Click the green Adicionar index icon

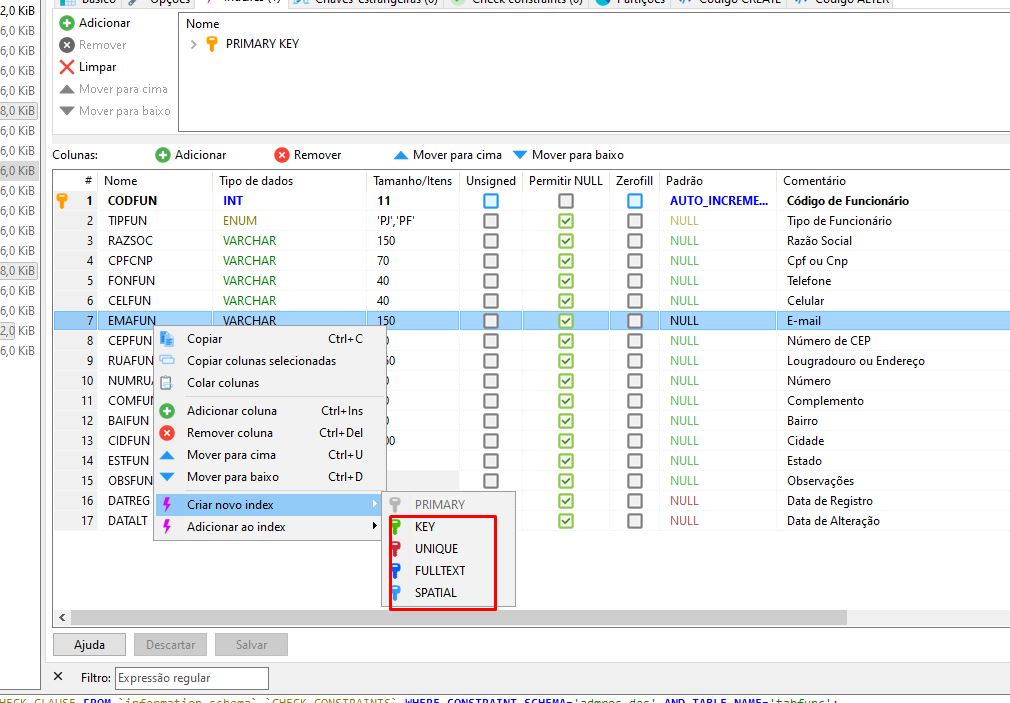coord(67,23)
